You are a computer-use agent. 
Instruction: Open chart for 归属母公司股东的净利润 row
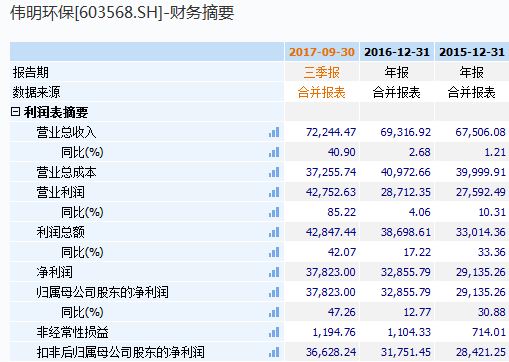274,292
